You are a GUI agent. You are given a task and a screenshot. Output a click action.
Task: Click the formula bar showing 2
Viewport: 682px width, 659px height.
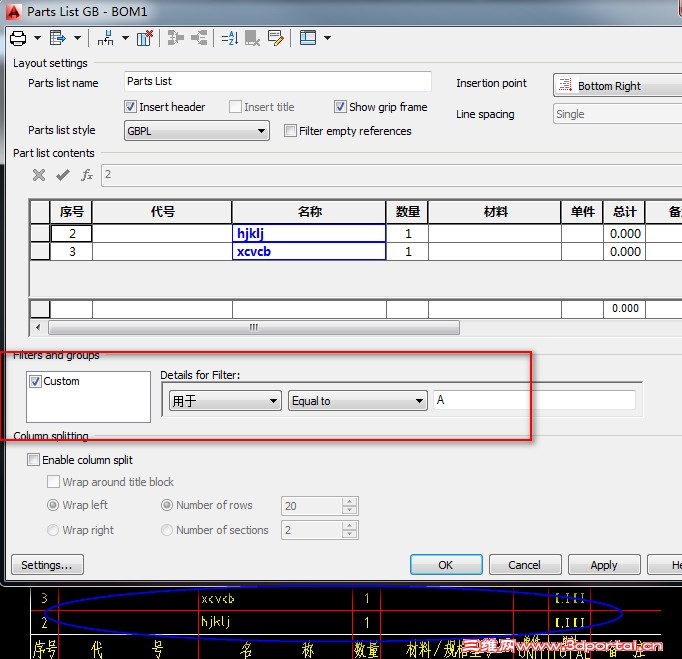[391, 175]
